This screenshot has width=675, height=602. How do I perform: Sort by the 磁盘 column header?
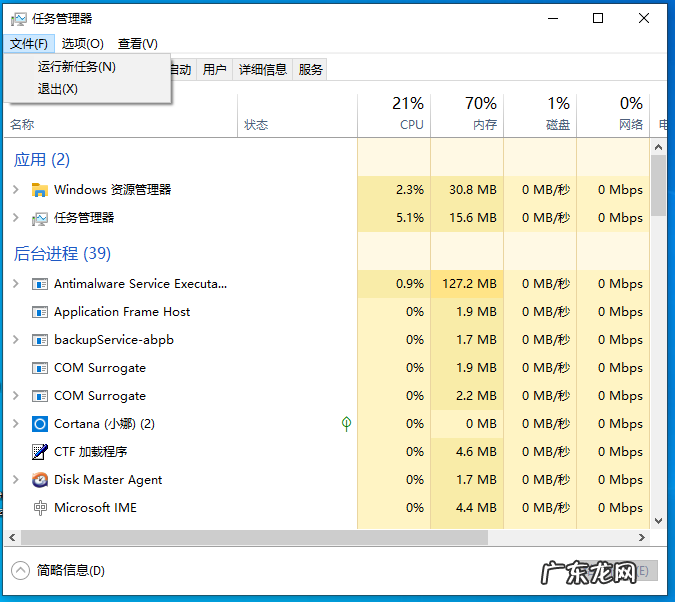tap(540, 115)
